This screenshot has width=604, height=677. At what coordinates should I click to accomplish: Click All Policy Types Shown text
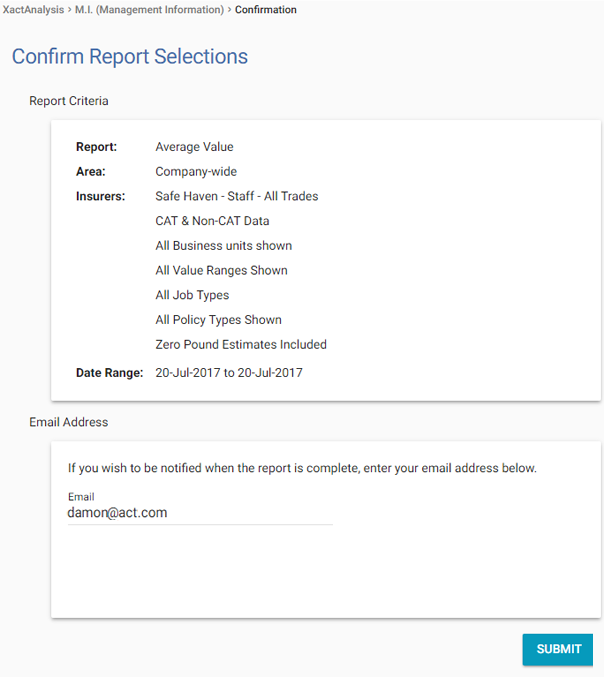218,320
